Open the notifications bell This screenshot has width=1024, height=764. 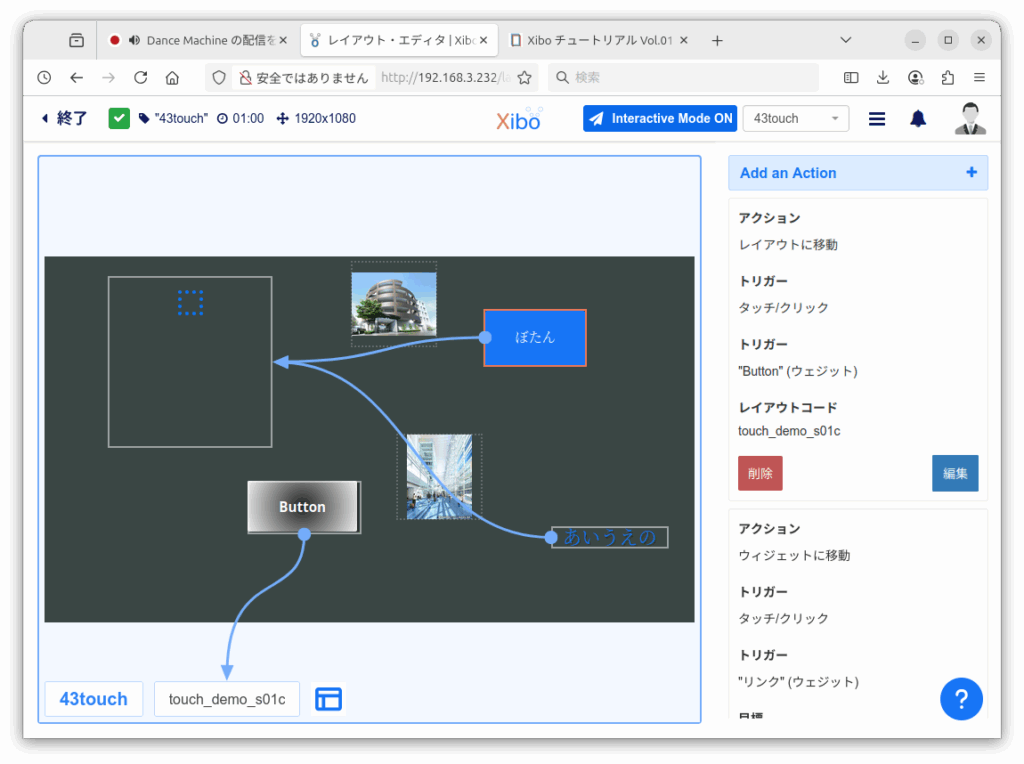917,119
